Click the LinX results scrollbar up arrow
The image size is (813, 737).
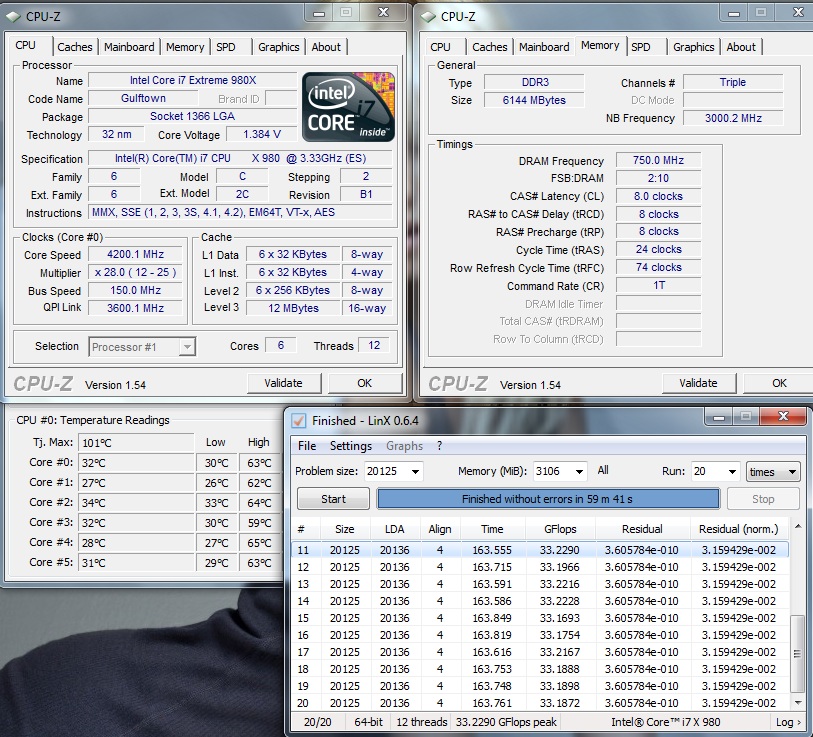(798, 527)
